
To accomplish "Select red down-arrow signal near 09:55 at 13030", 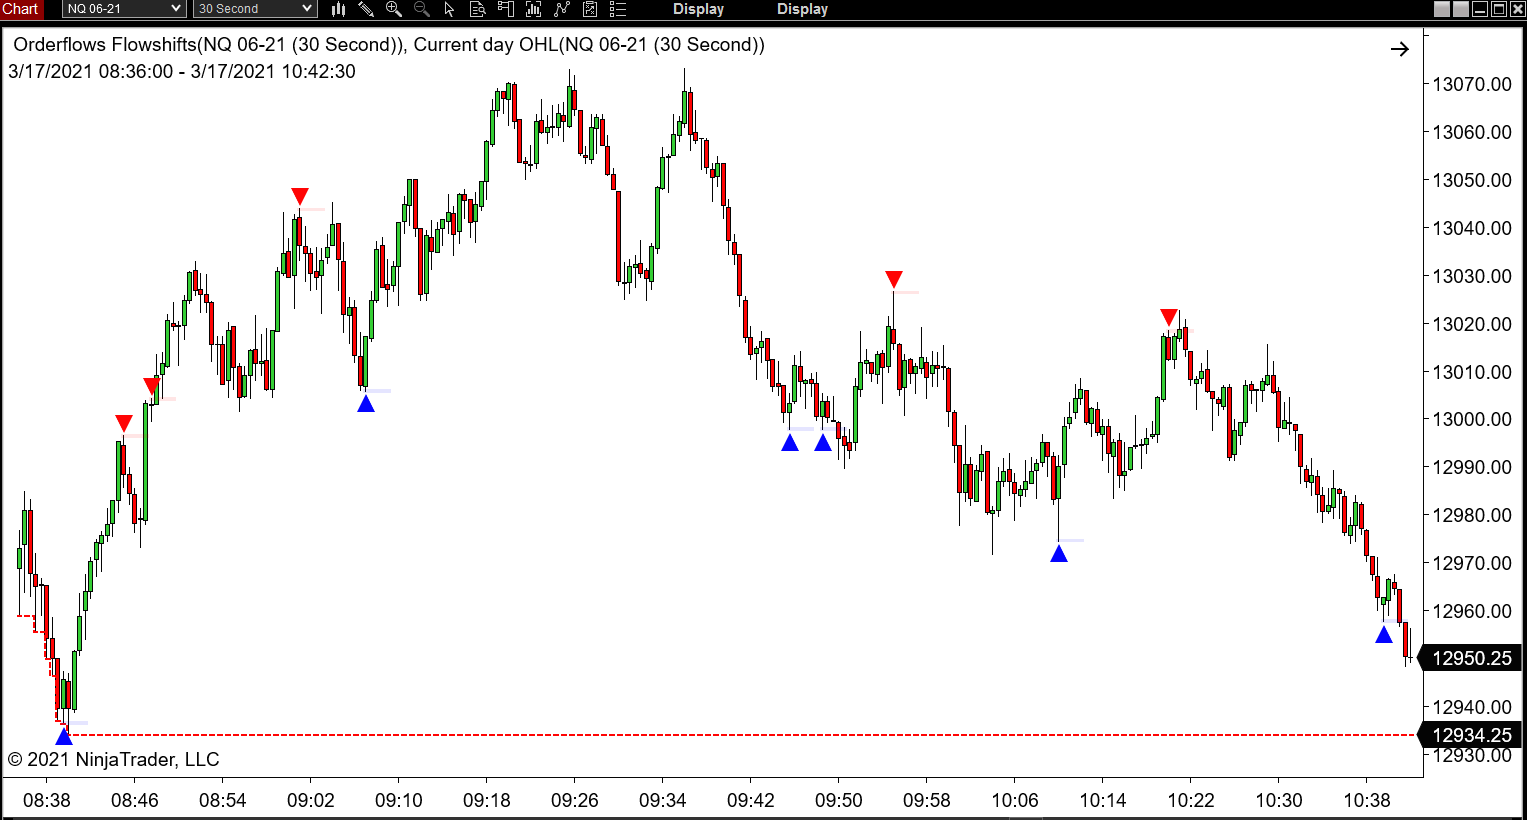I will coord(894,279).
